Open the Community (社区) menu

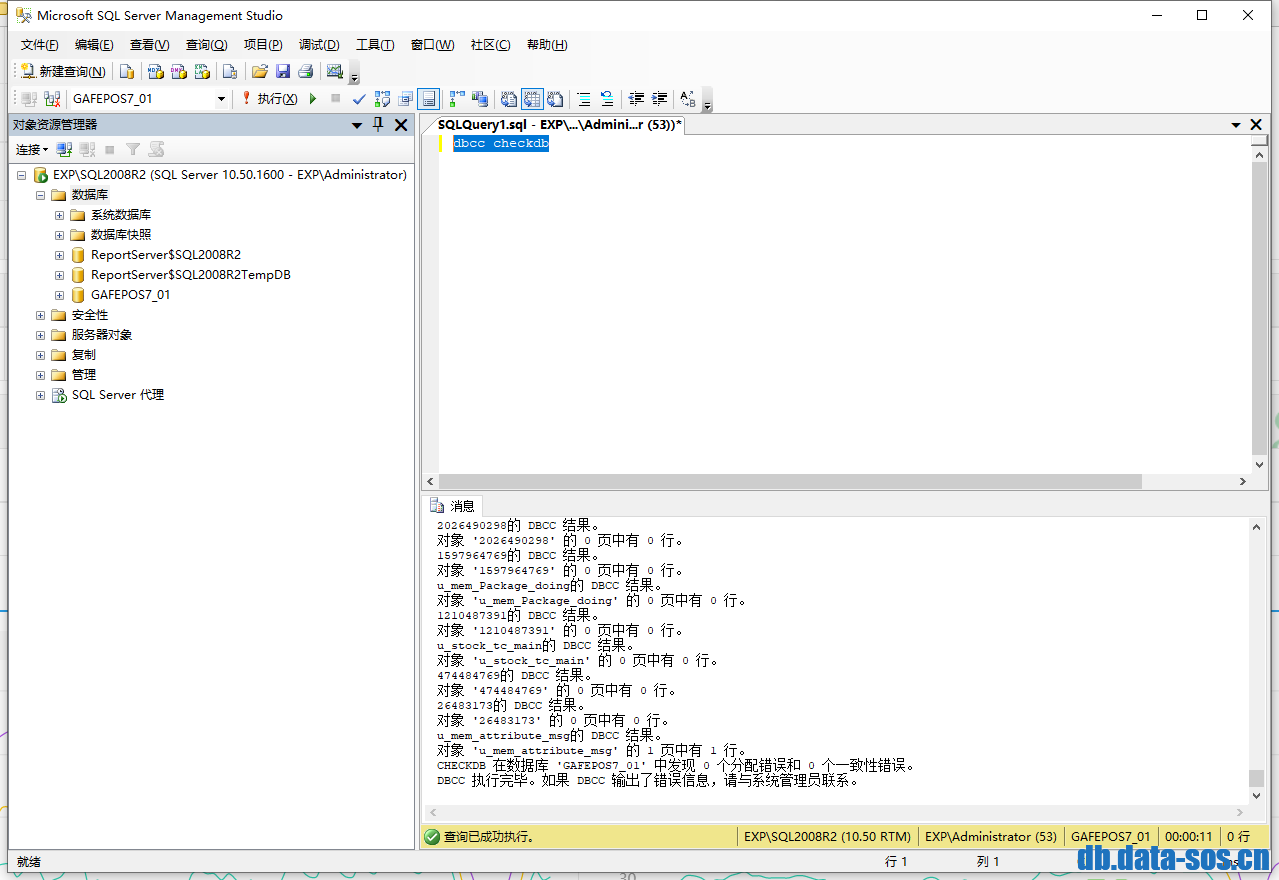490,45
